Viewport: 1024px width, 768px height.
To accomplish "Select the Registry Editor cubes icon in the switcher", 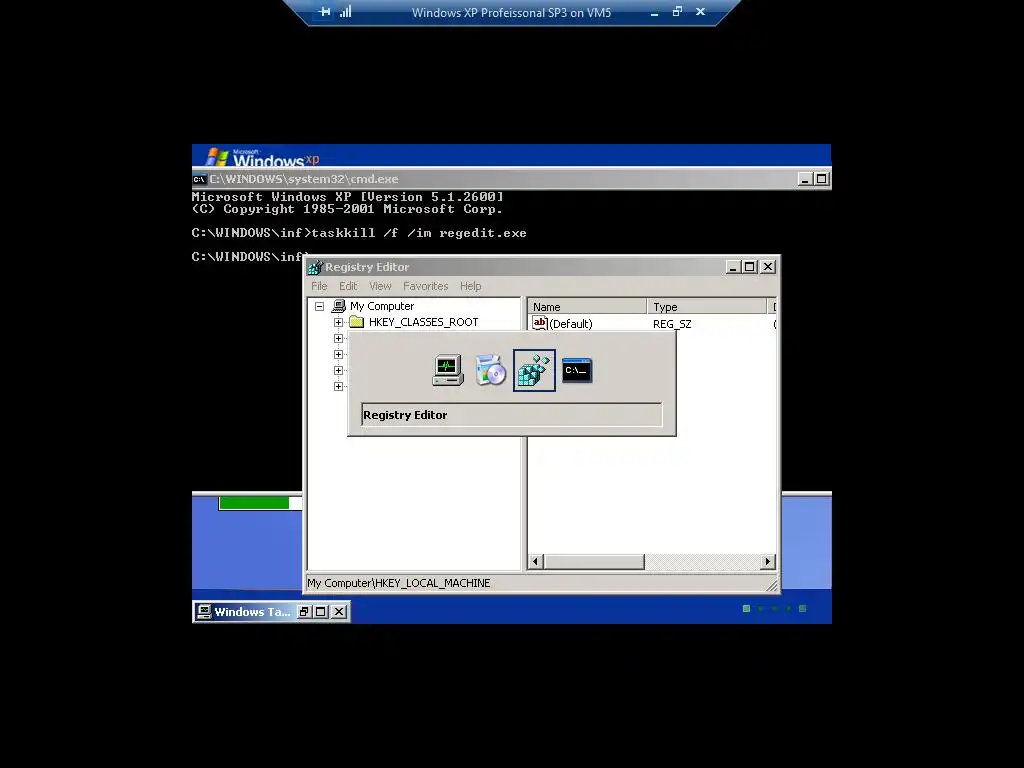I will point(534,370).
